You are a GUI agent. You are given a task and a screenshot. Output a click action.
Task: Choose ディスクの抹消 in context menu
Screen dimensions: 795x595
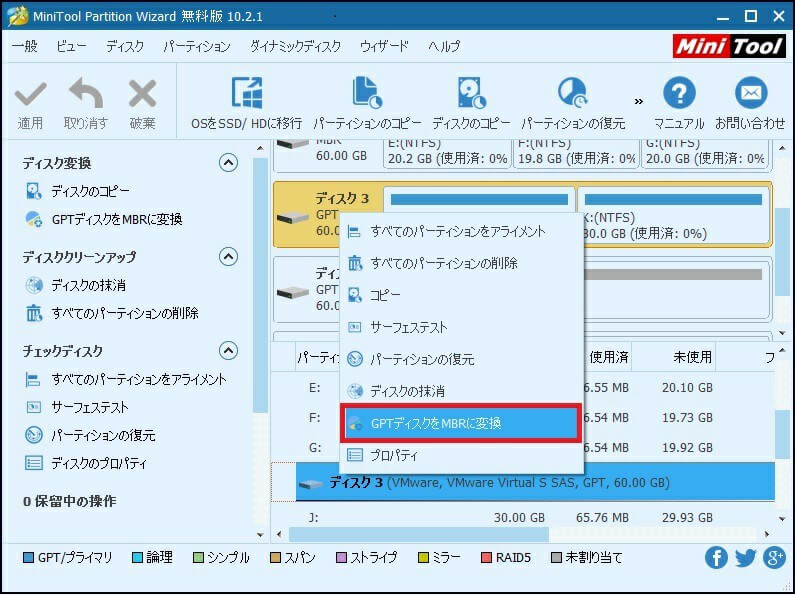[461, 391]
